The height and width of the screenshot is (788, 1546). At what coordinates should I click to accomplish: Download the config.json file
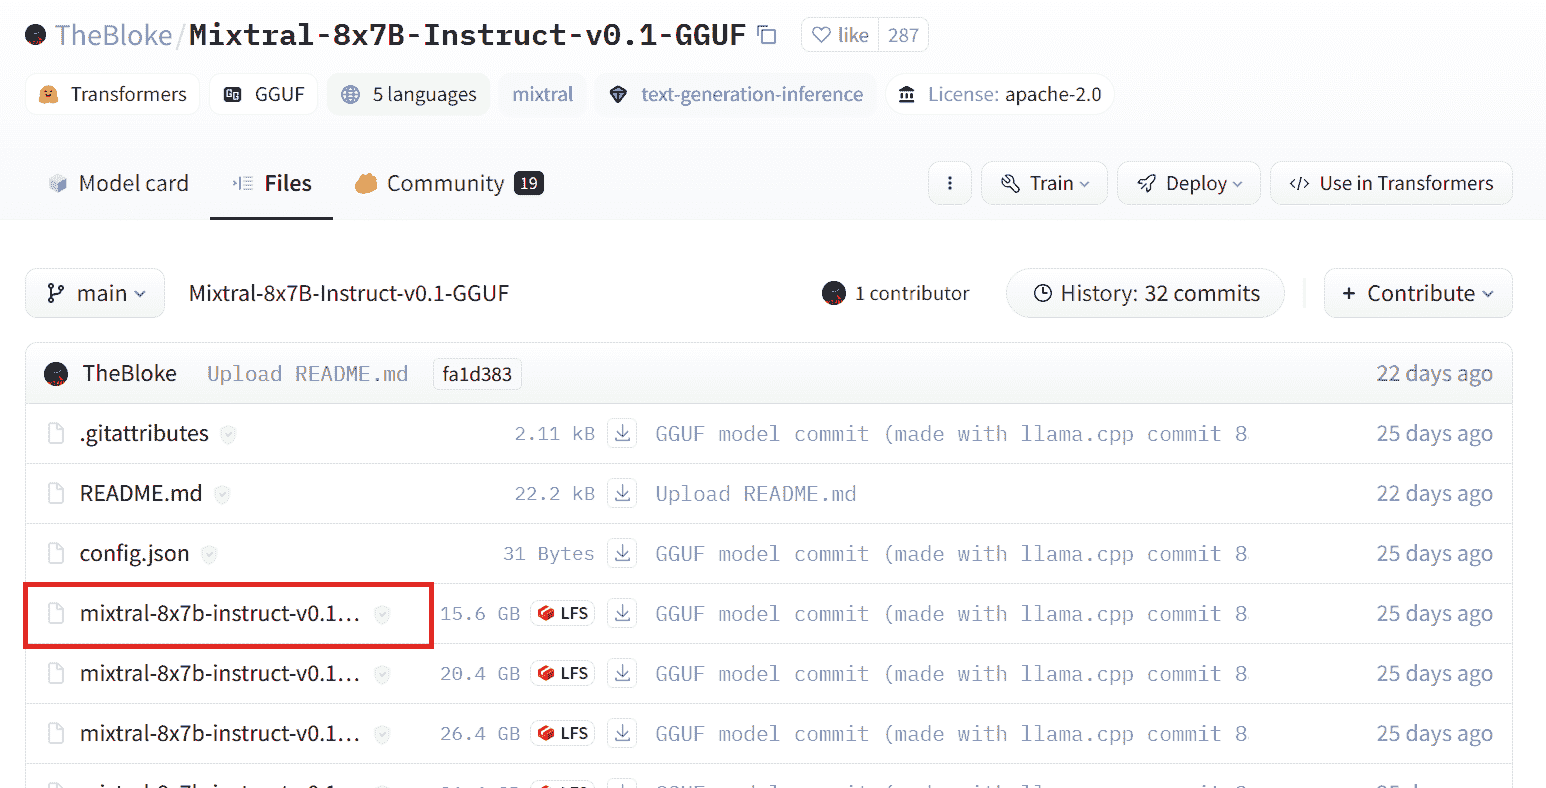pyautogui.click(x=622, y=553)
